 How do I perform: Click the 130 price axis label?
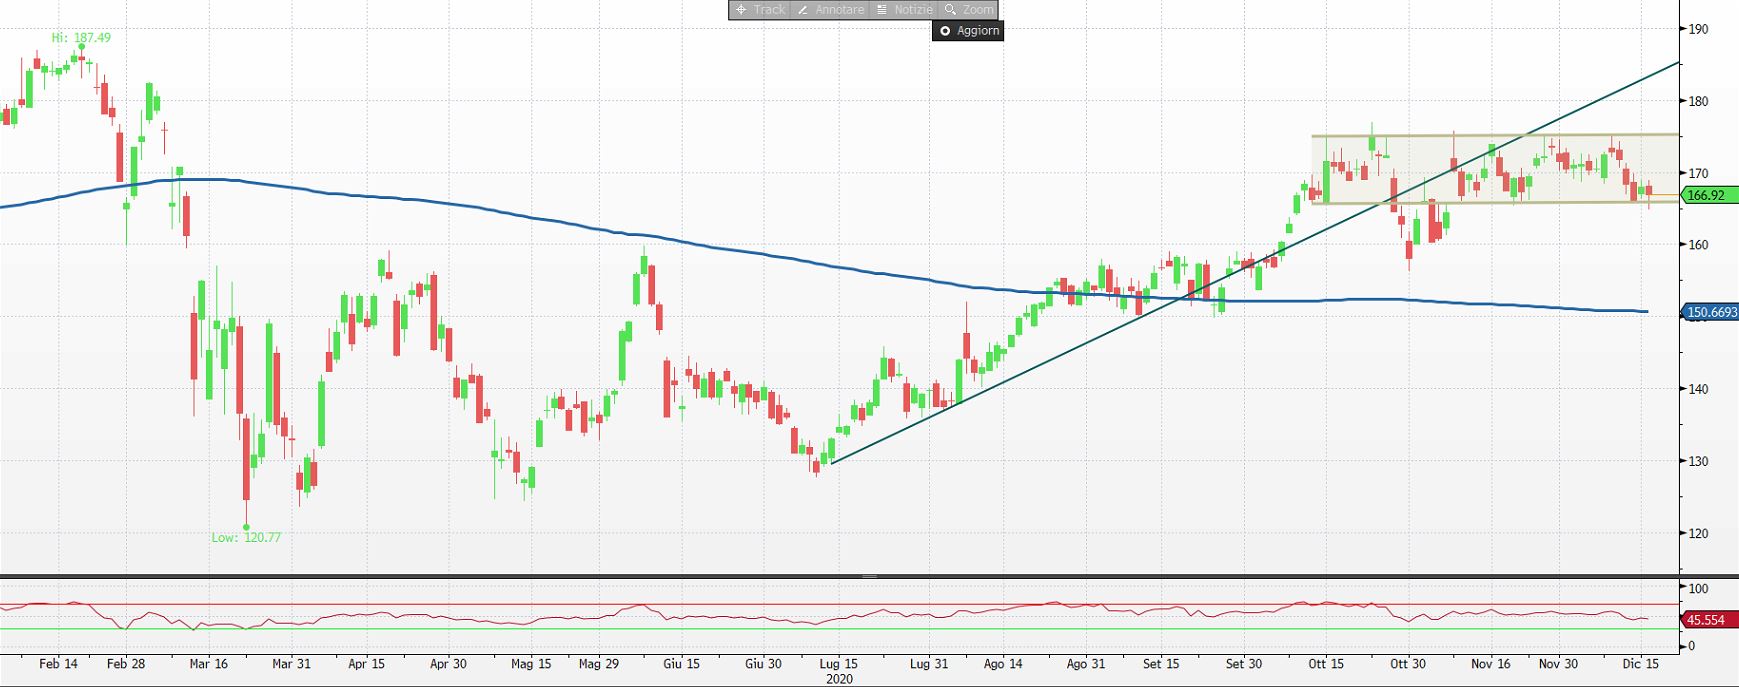click(1697, 462)
